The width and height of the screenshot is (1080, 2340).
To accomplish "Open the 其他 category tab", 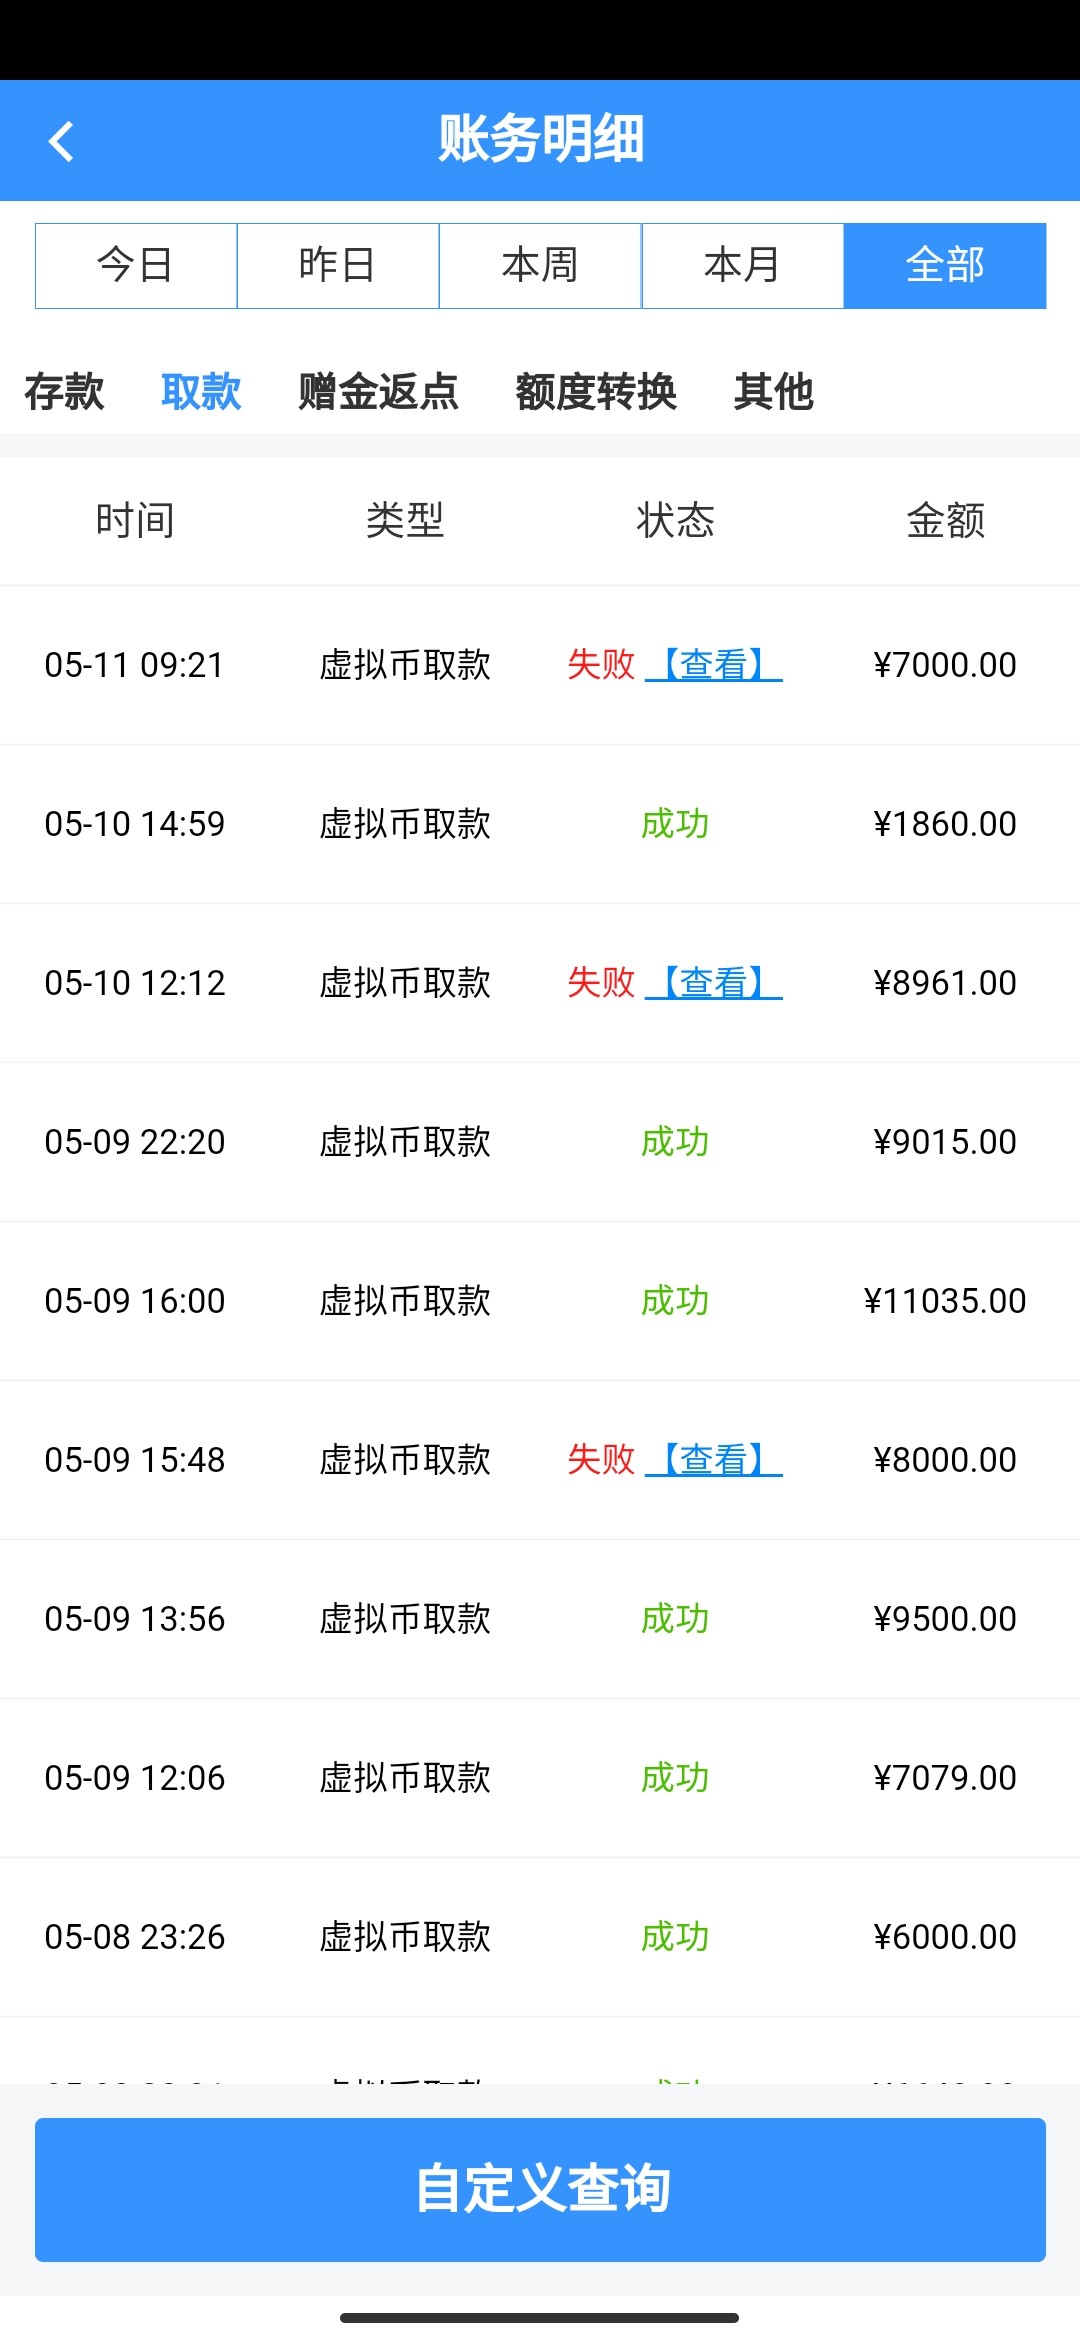I will 773,391.
